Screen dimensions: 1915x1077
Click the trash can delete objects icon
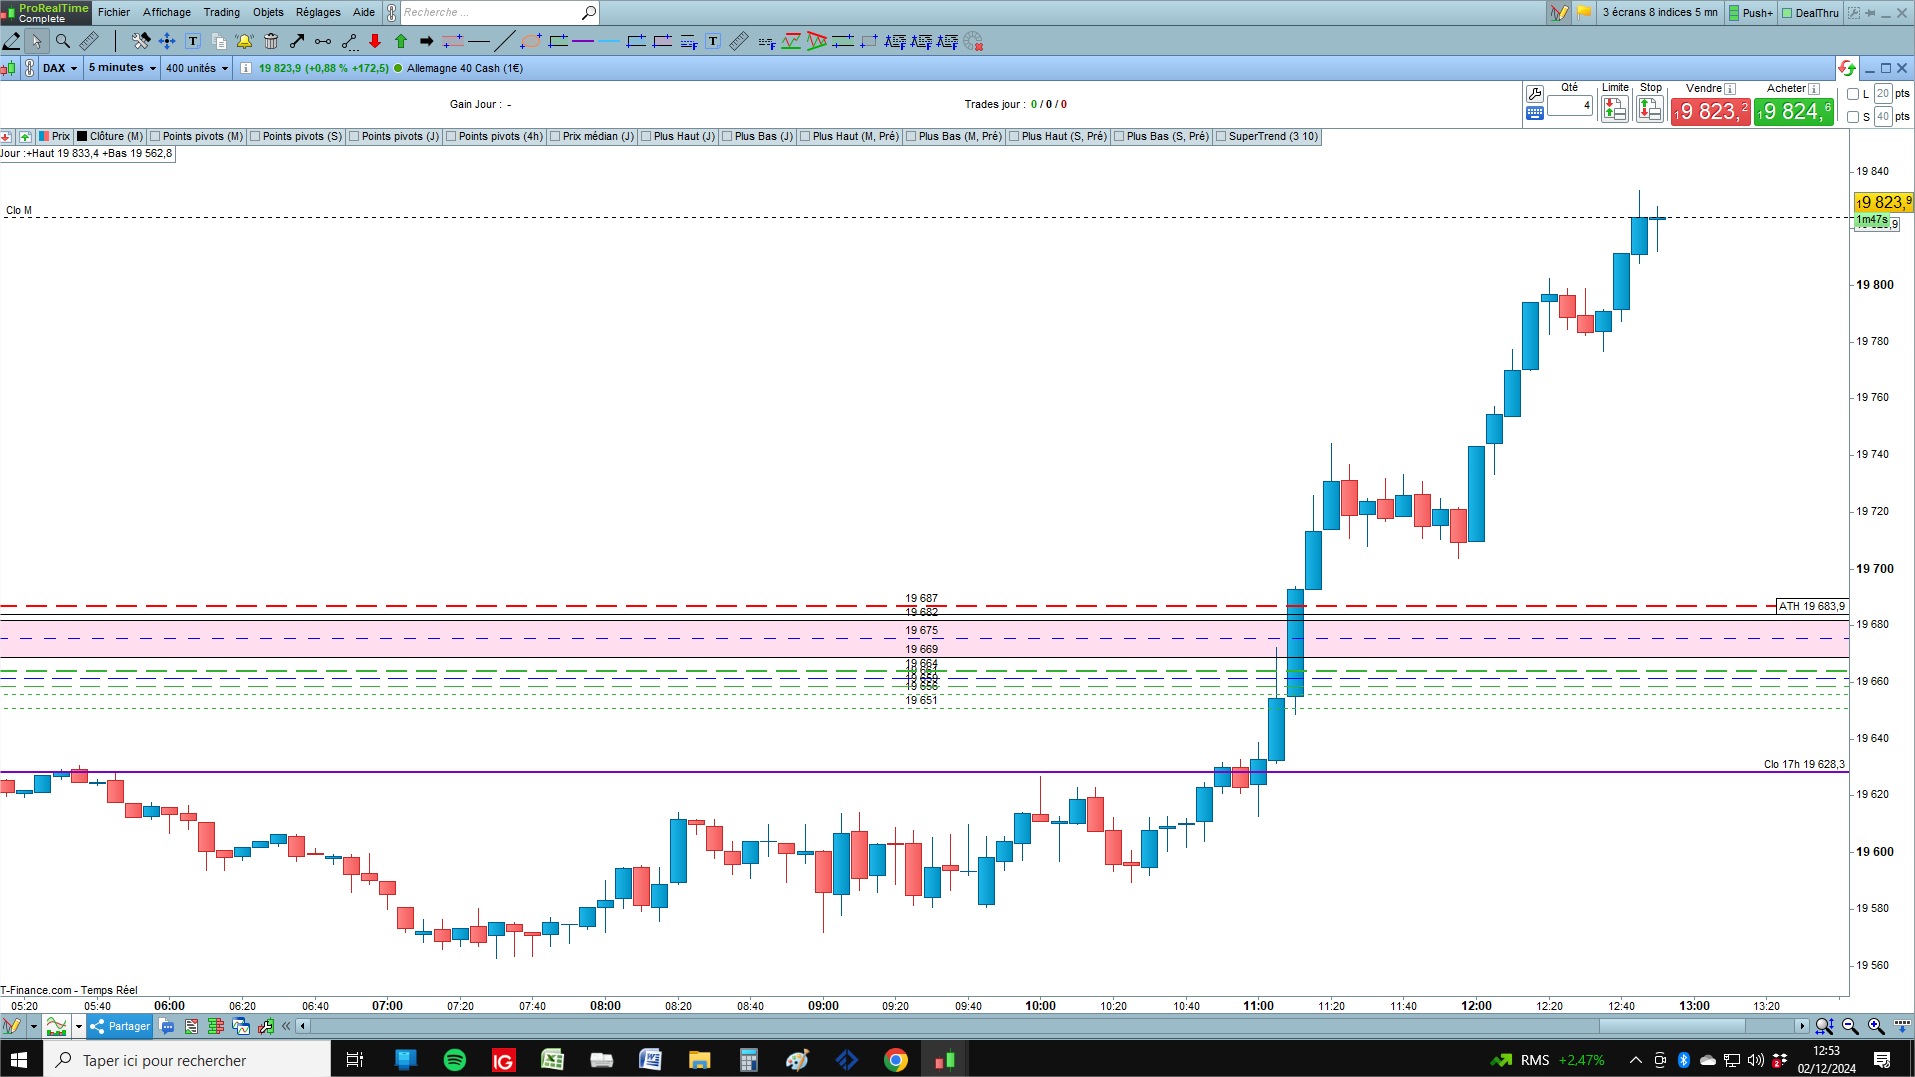coord(271,41)
